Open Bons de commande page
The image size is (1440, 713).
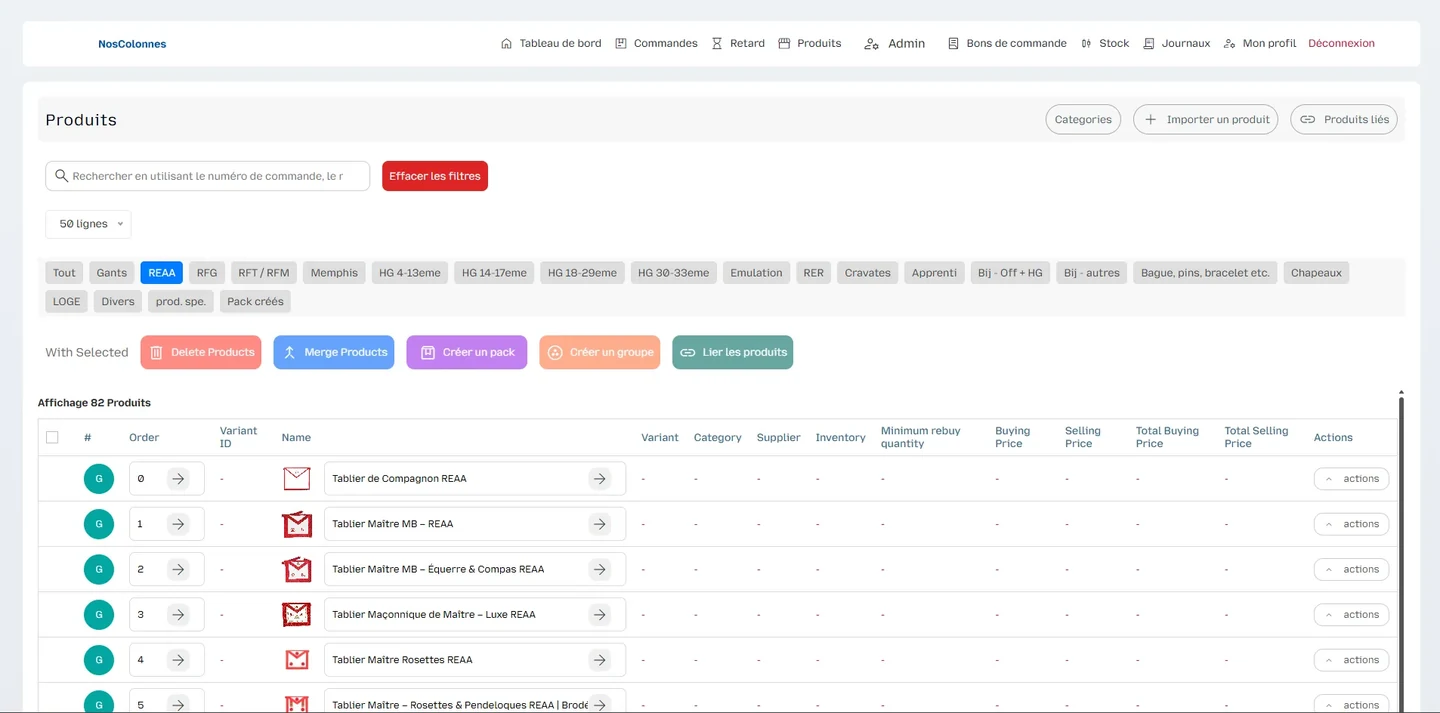point(1007,44)
